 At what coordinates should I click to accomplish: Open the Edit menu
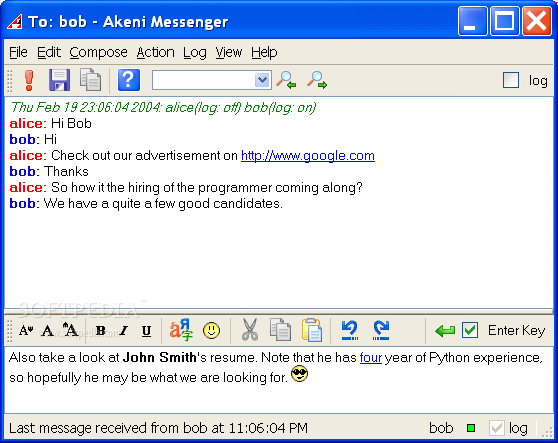click(x=49, y=53)
